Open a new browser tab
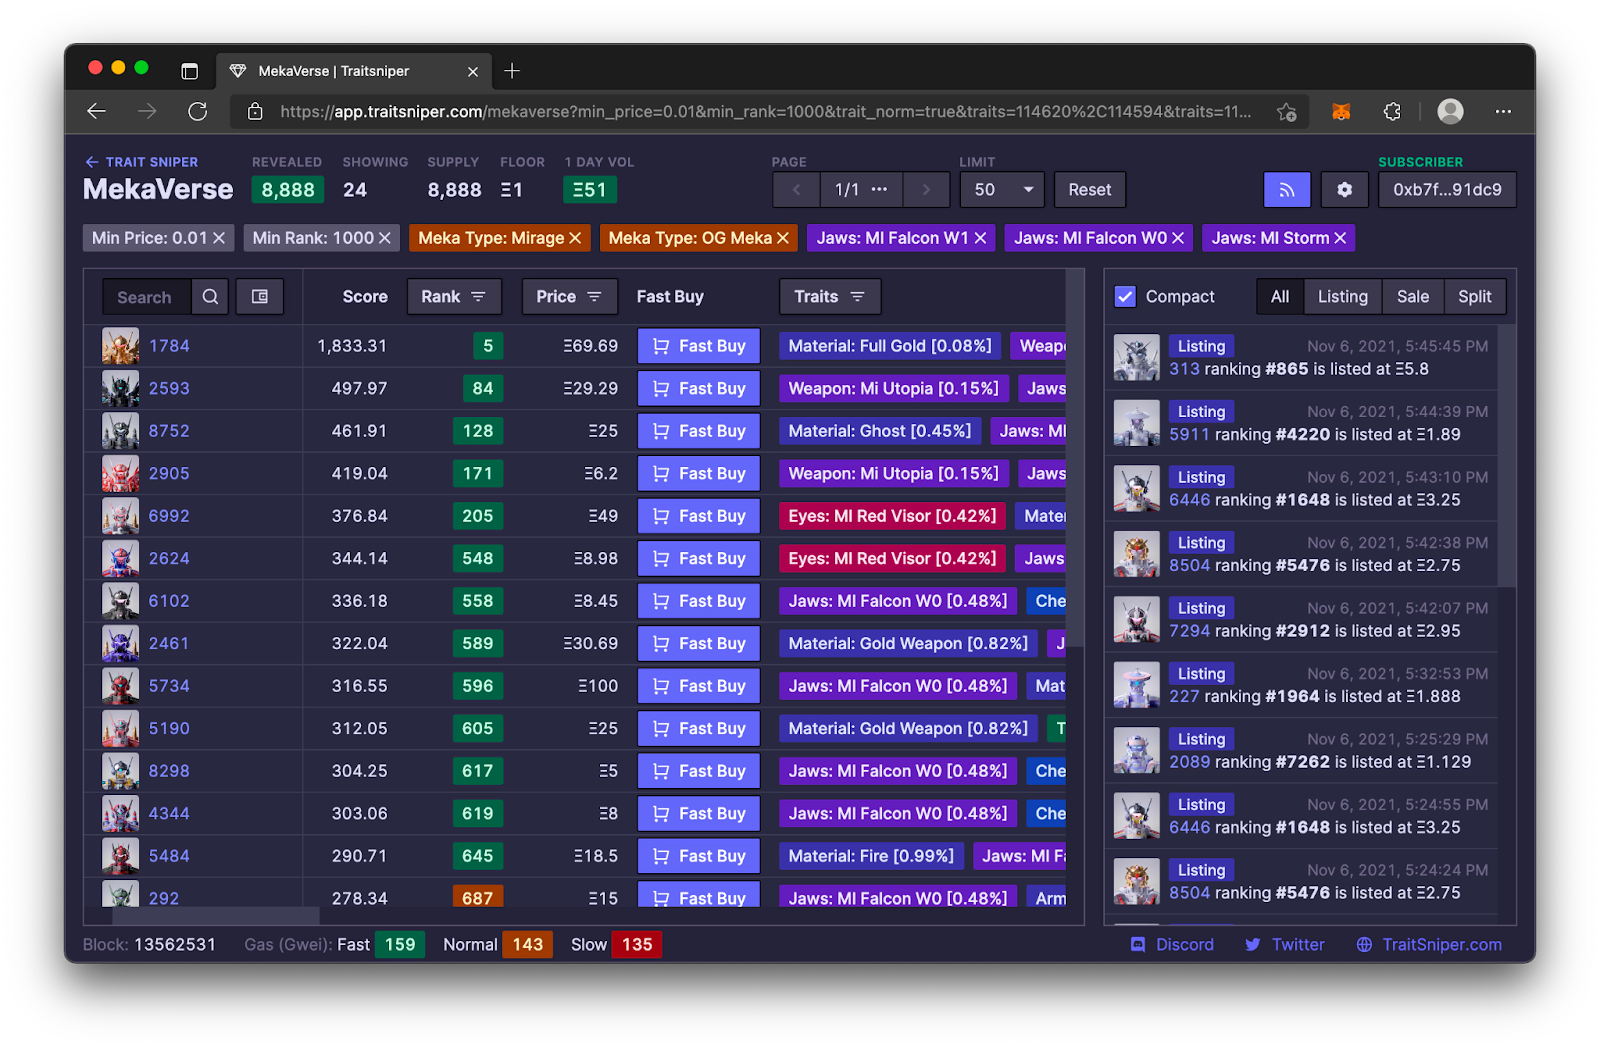Screen dimensions: 1600x1048 (x=512, y=71)
